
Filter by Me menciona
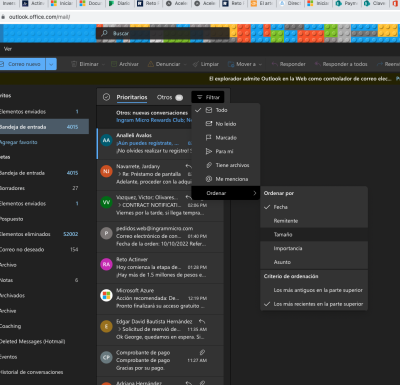(x=226, y=179)
